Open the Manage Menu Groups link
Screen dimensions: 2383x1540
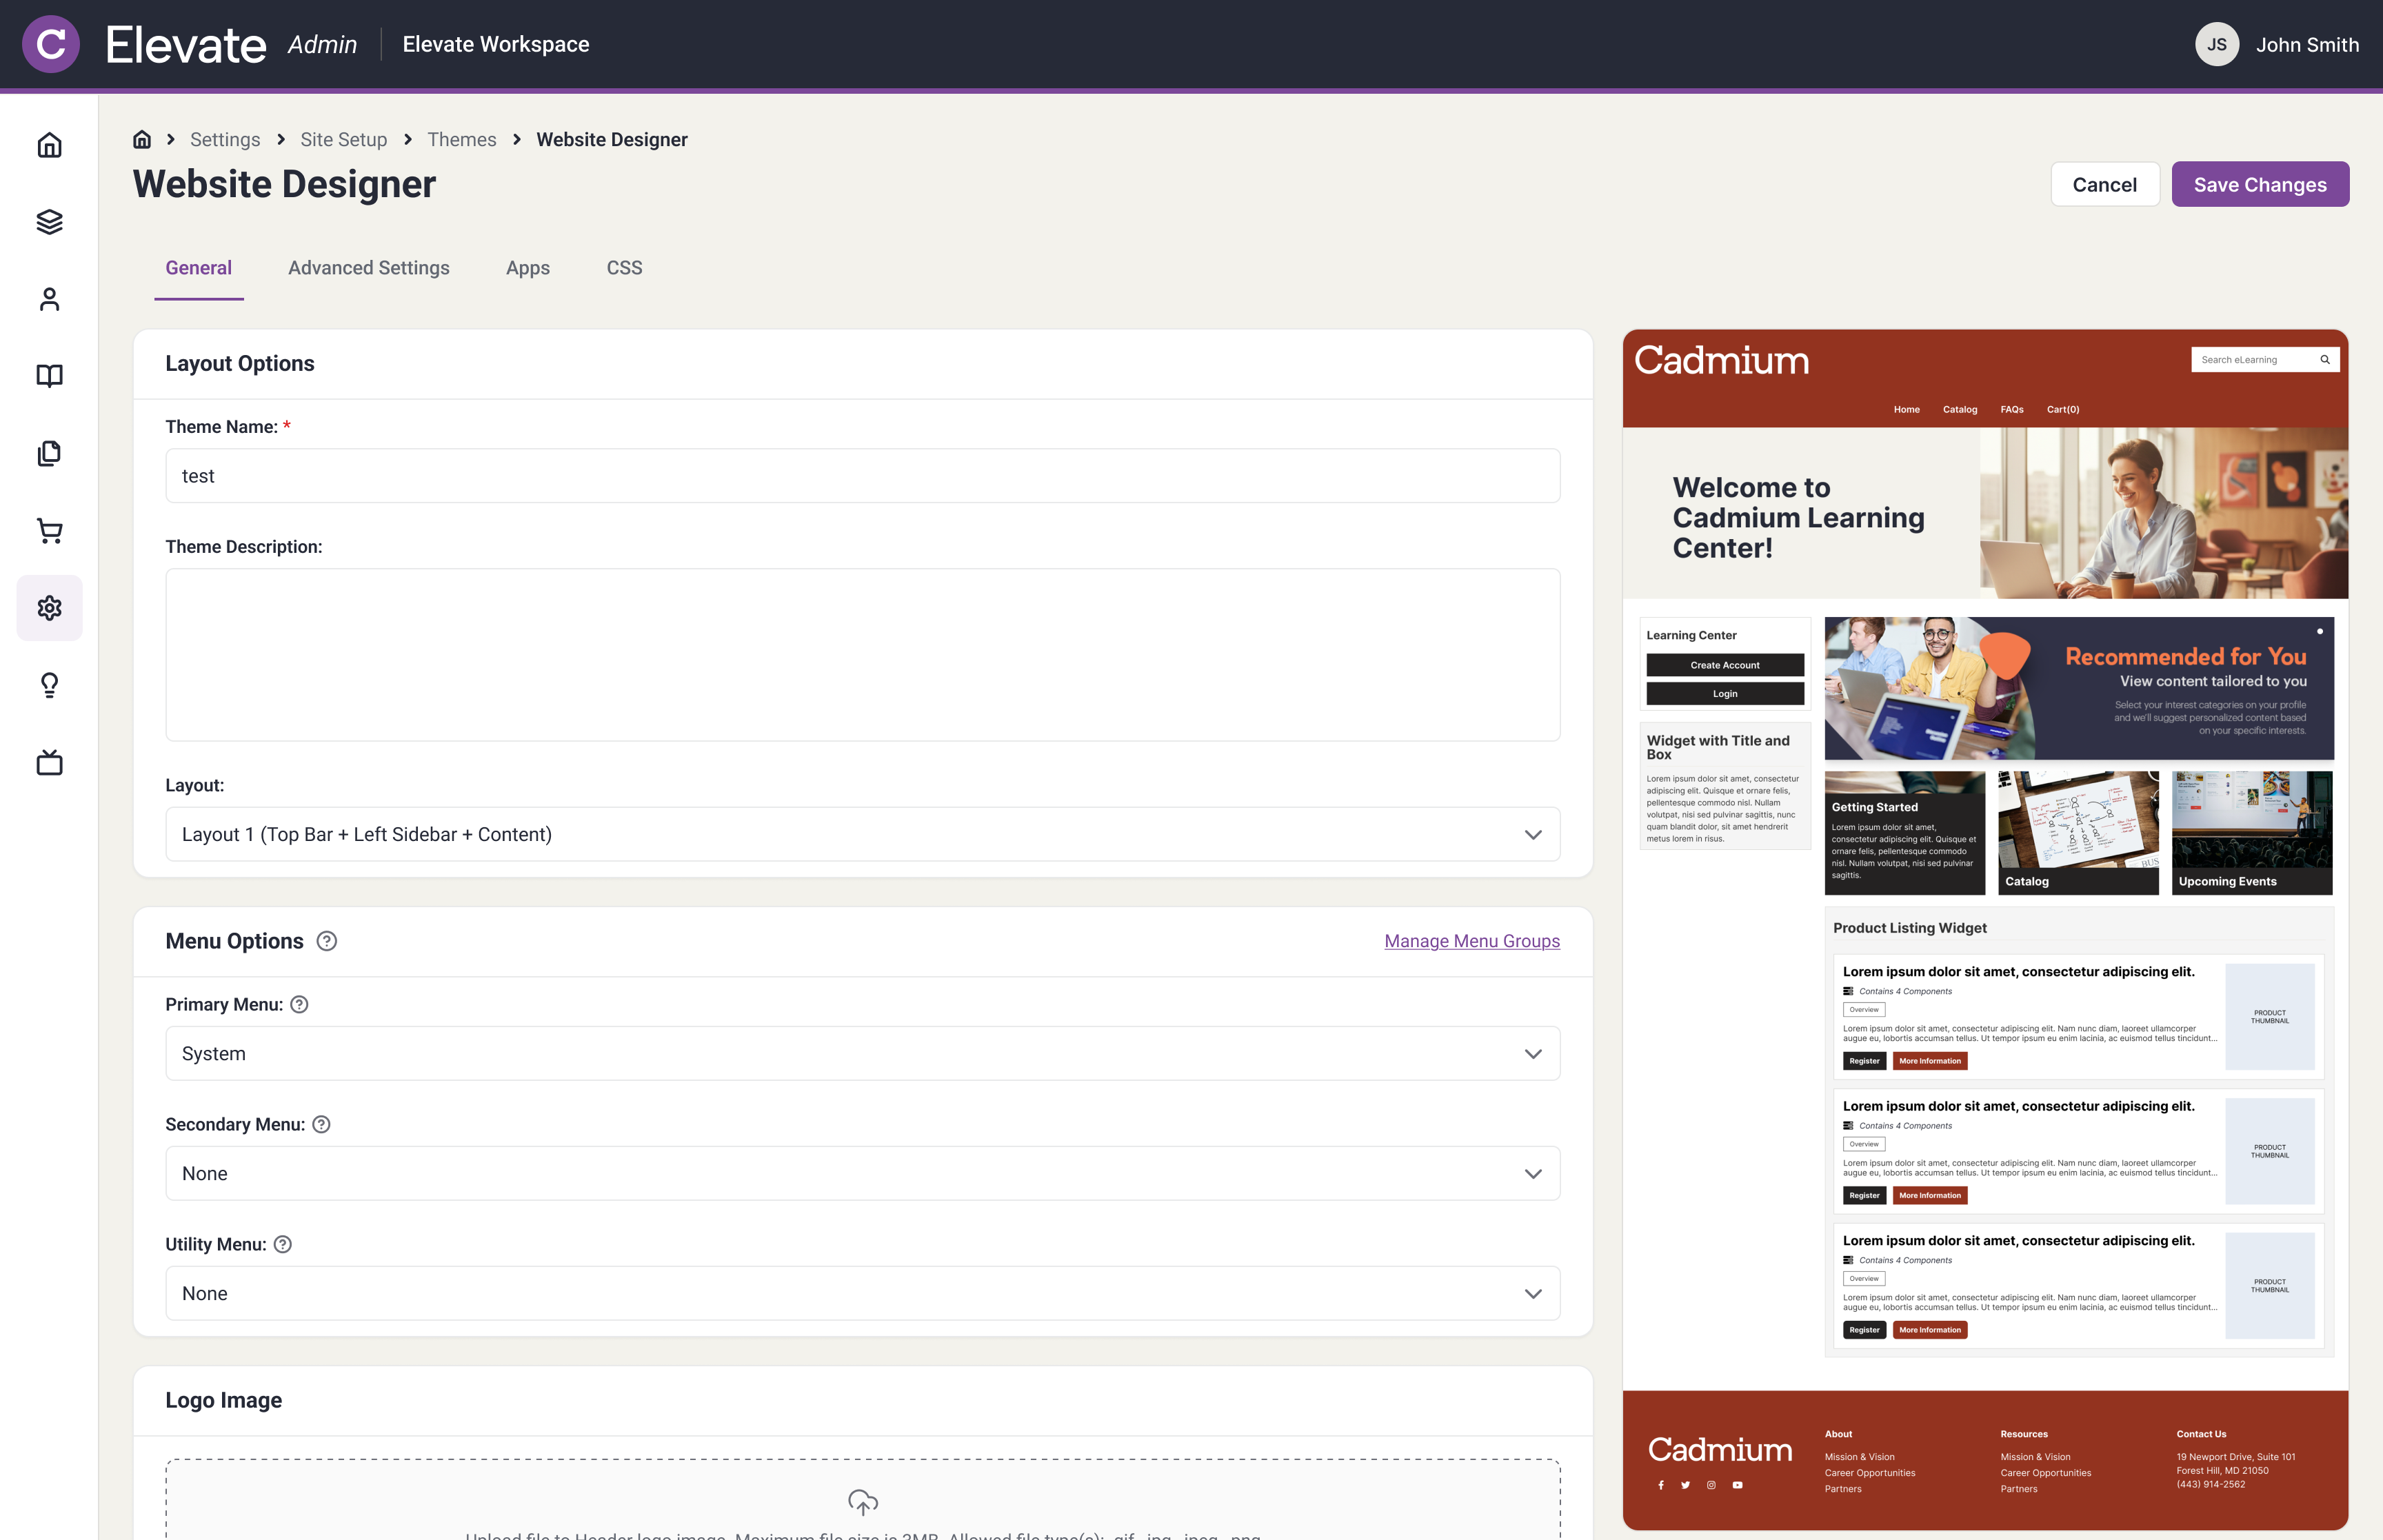click(x=1472, y=941)
